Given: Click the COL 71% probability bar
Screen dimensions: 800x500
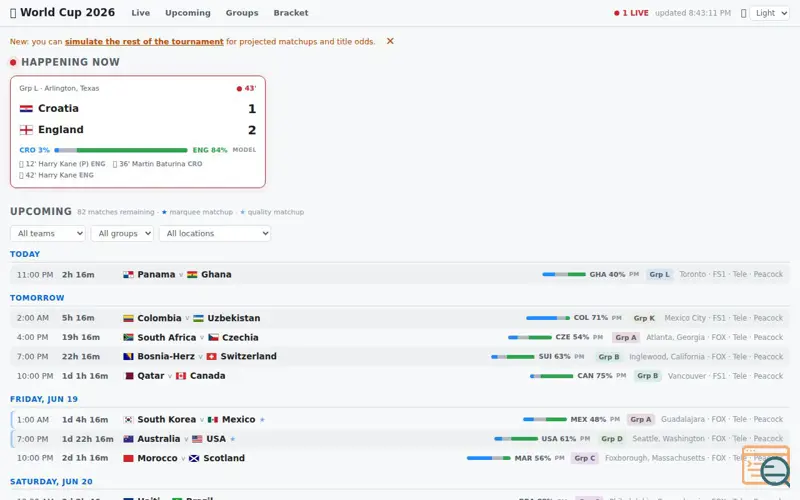Looking at the screenshot, I should point(548,318).
